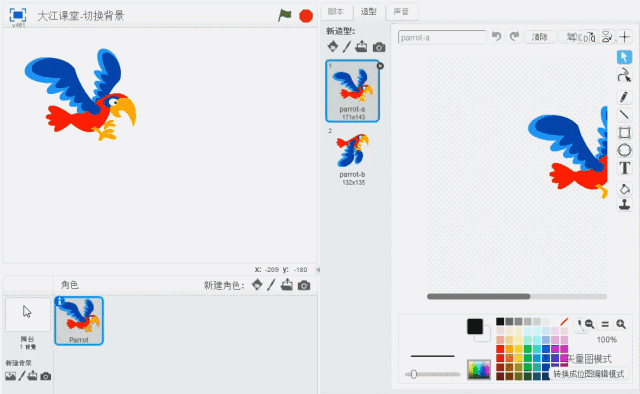Image resolution: width=640 pixels, height=394 pixels.
Task: Open the 造型 costumes tab
Action: (369, 11)
